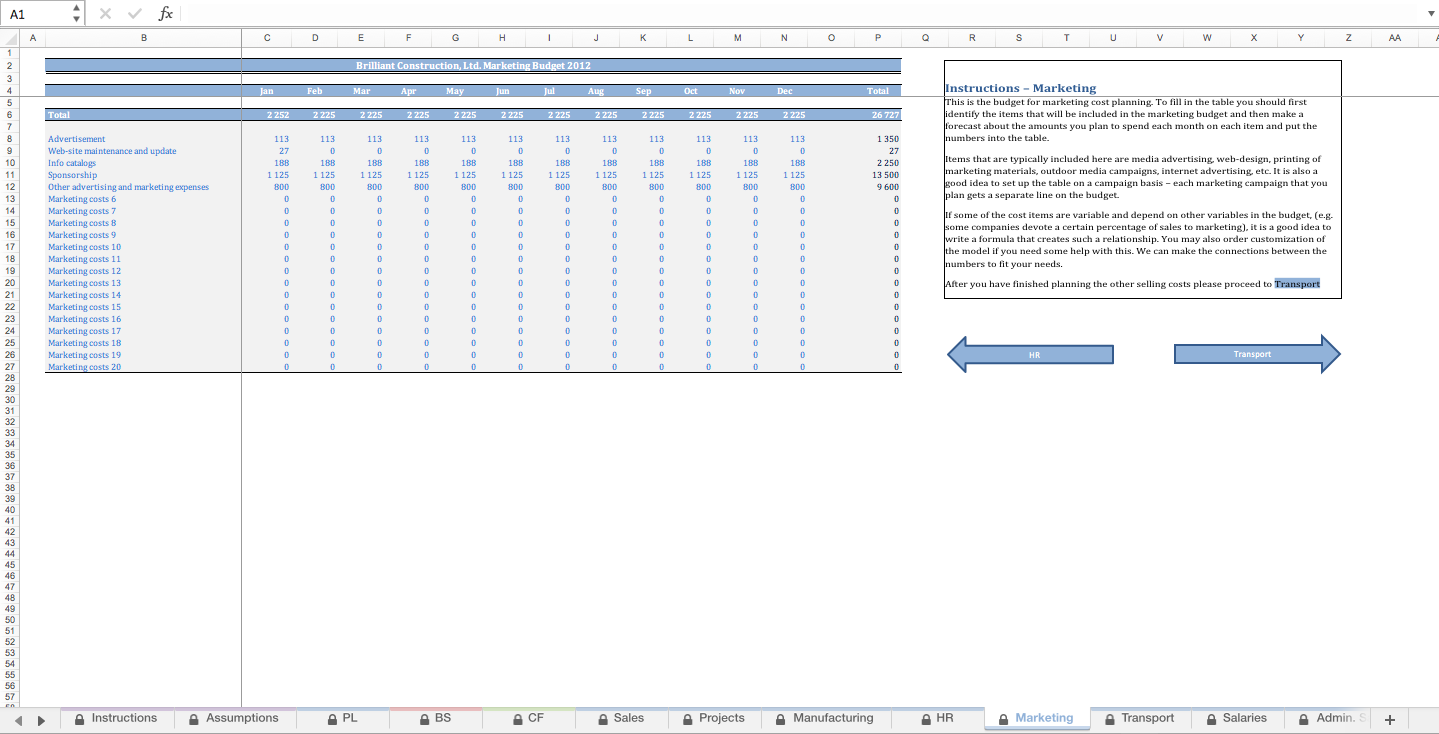Open the BS sheet tab
The height and width of the screenshot is (734, 1439).
pos(435,718)
